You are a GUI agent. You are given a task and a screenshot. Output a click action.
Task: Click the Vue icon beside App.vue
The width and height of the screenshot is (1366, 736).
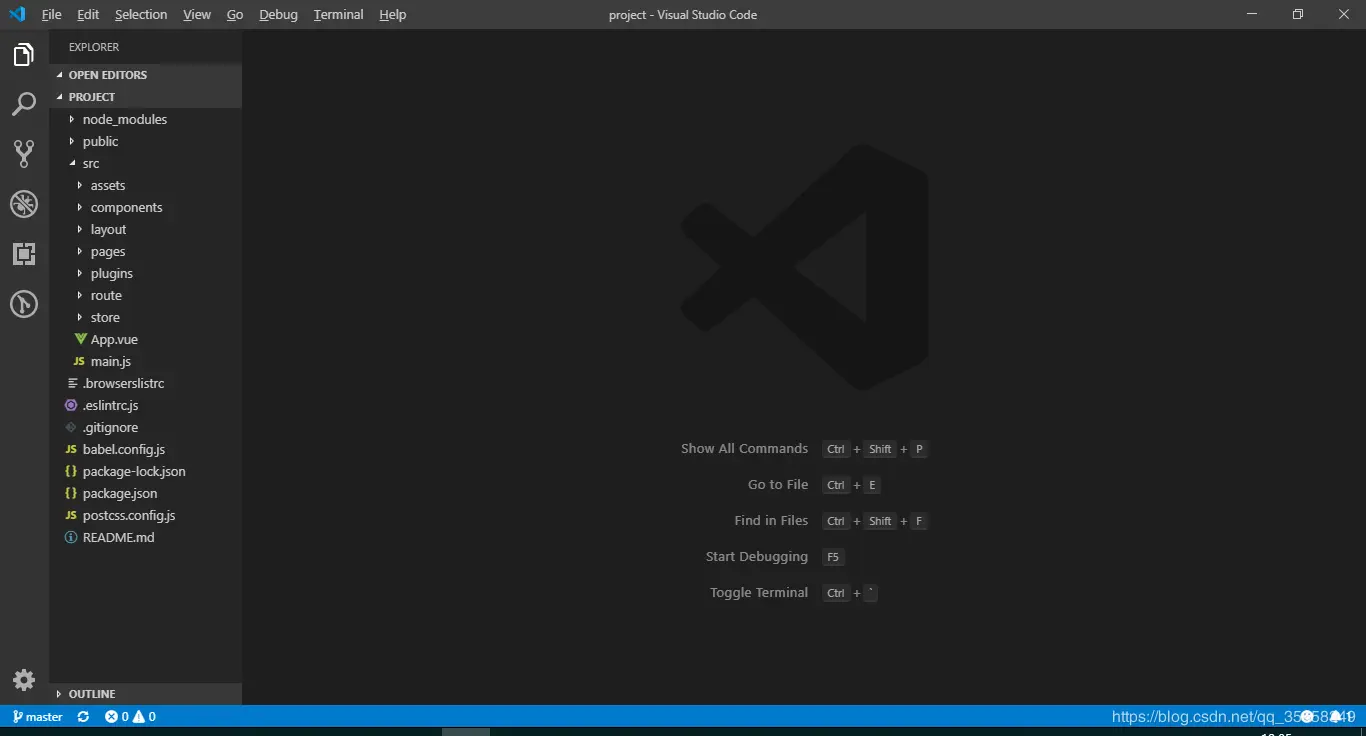point(81,339)
